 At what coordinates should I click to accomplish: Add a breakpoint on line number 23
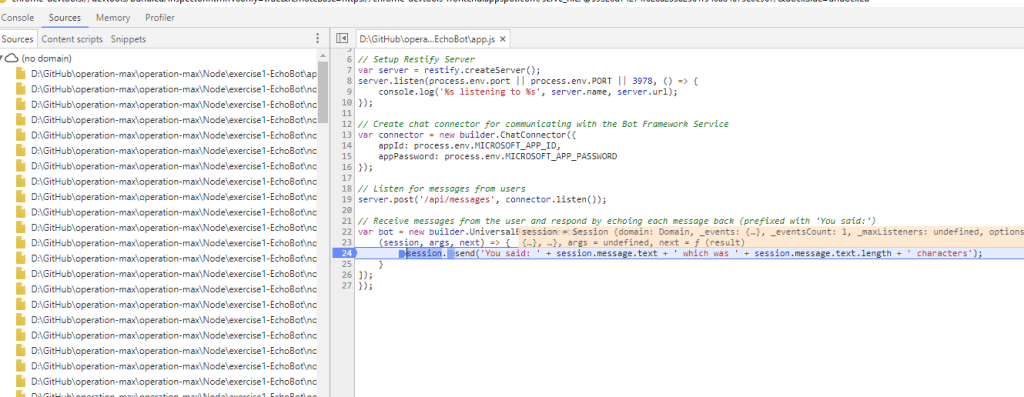point(347,242)
